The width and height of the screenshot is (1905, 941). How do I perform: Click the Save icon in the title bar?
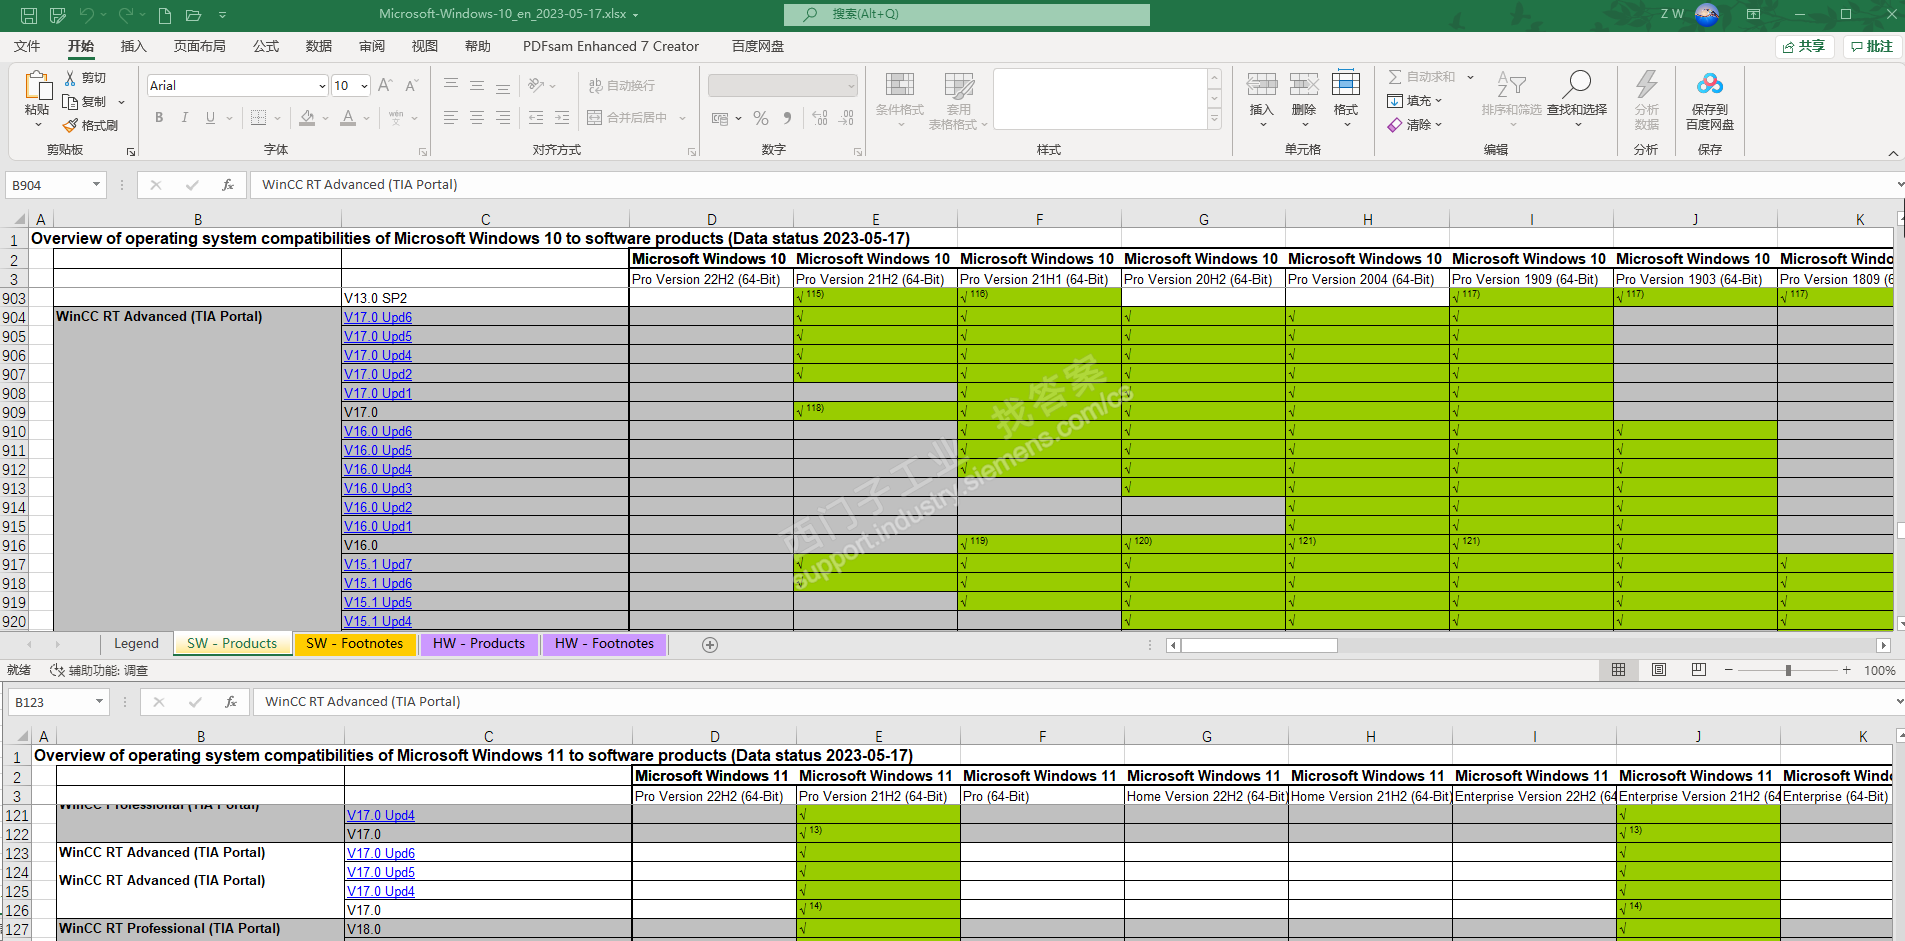pyautogui.click(x=29, y=15)
